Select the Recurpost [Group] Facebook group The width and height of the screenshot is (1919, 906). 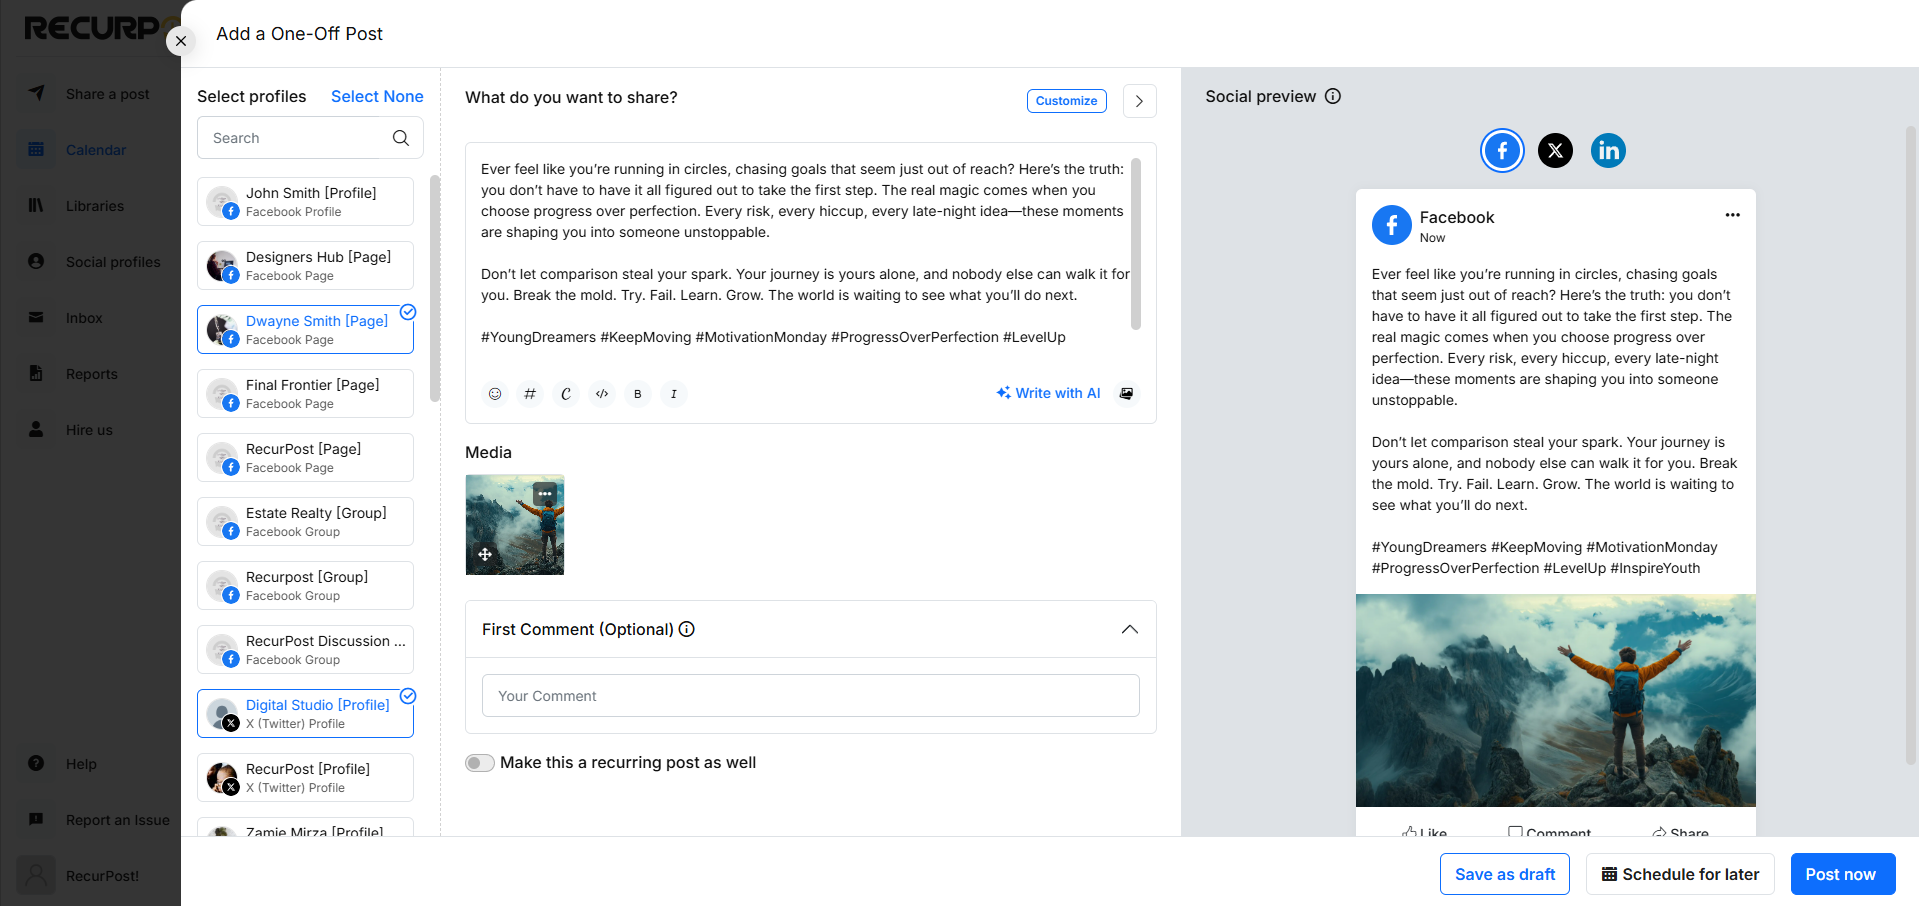click(x=305, y=586)
